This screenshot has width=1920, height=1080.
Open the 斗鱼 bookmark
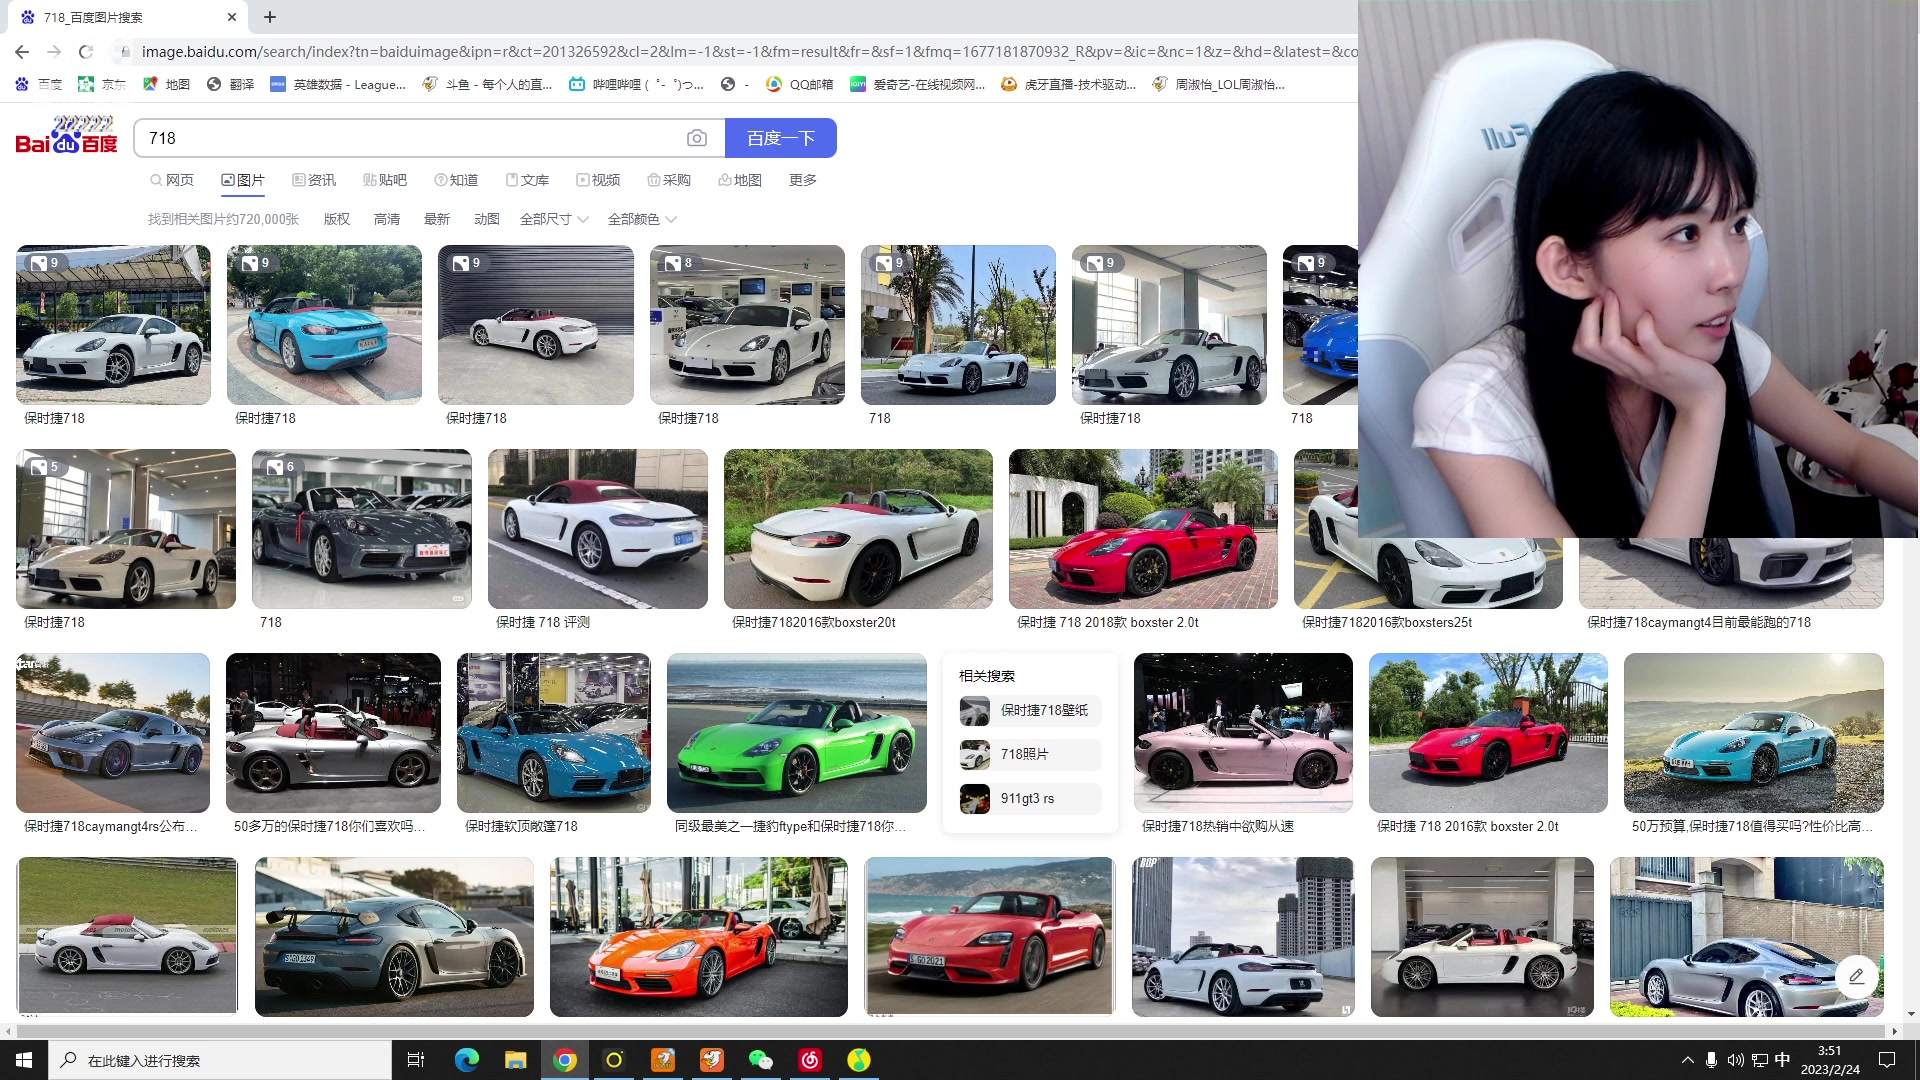point(487,85)
